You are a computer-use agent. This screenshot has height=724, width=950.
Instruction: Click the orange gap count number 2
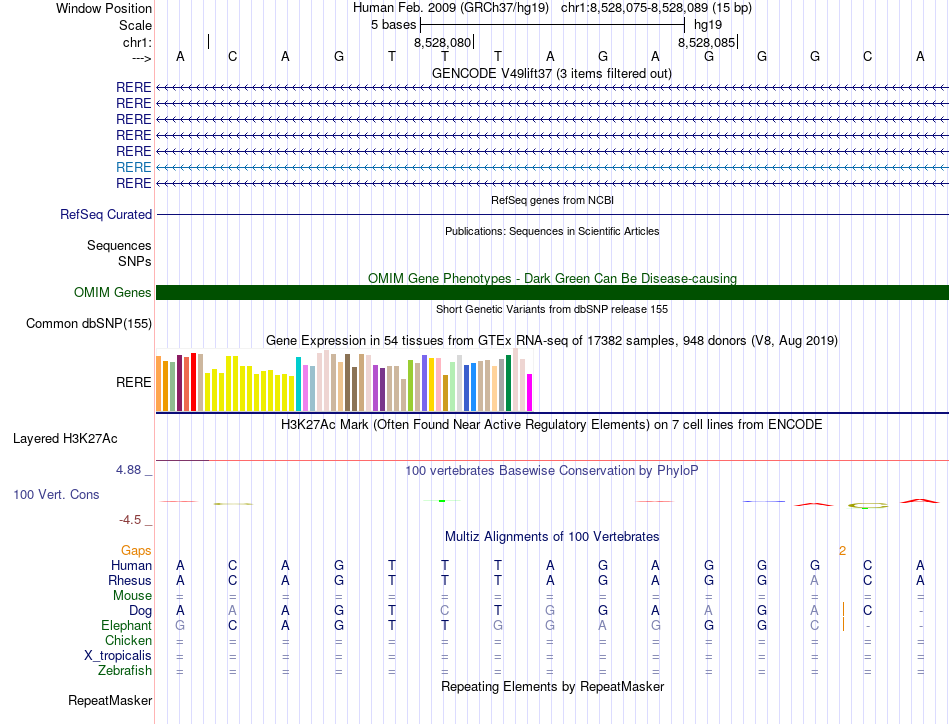842,550
